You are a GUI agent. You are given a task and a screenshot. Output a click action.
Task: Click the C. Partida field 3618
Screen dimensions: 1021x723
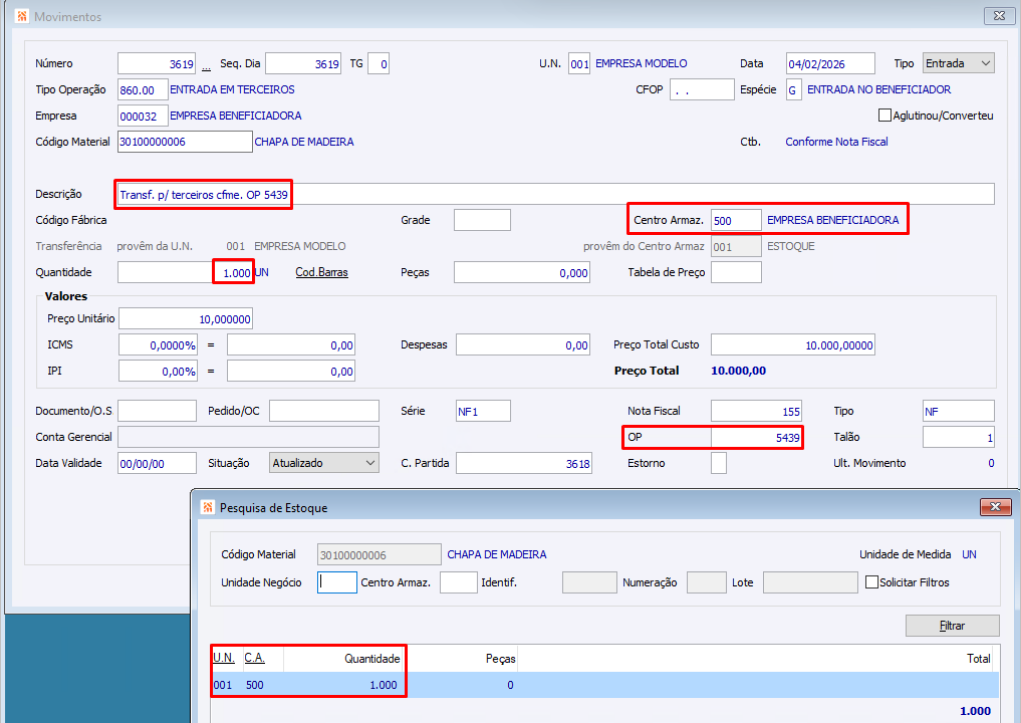pos(524,463)
